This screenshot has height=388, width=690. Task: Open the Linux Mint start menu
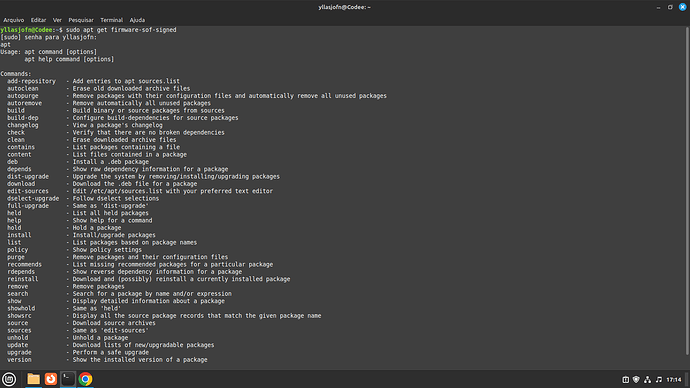[x=9, y=379]
